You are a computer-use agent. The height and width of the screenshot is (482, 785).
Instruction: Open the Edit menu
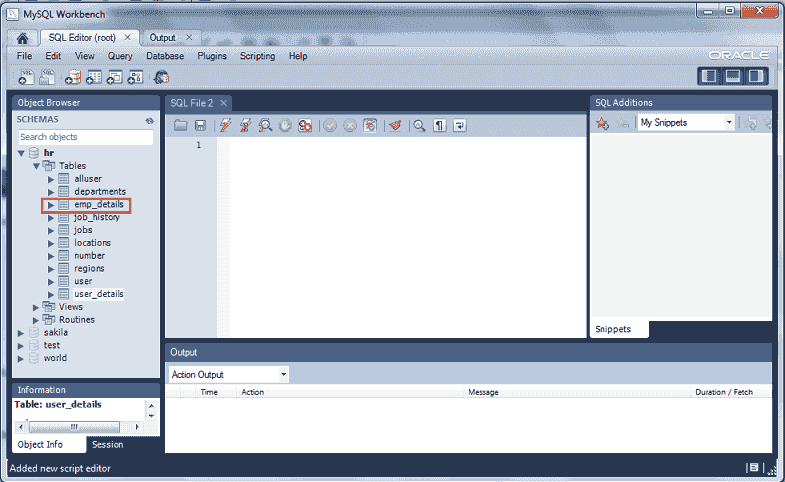pos(53,56)
